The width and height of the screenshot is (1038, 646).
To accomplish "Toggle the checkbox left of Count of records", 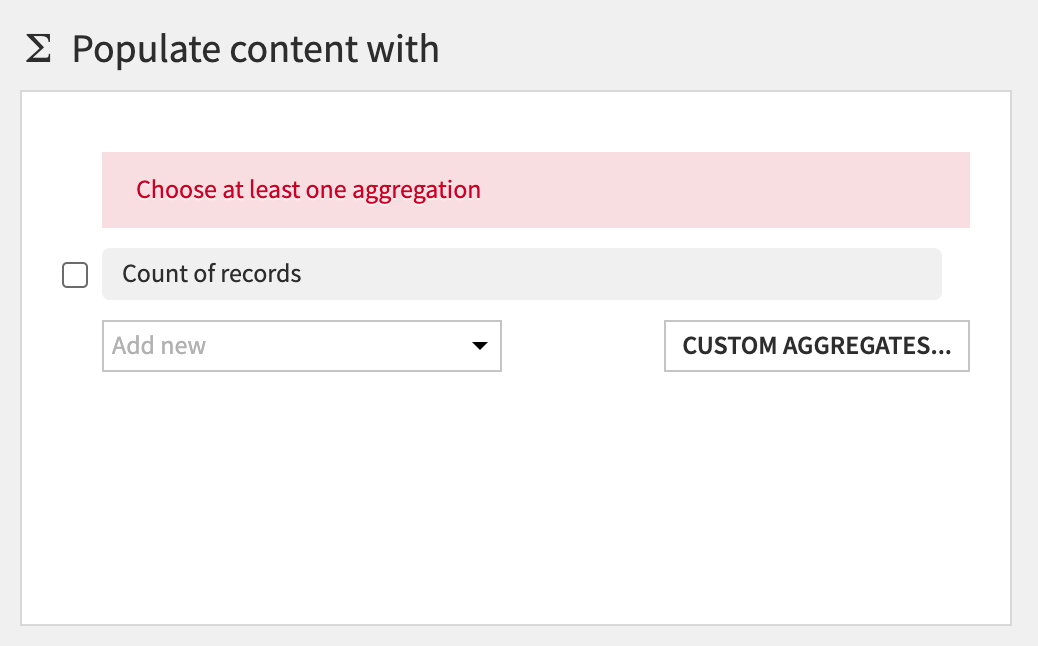I will click(75, 274).
